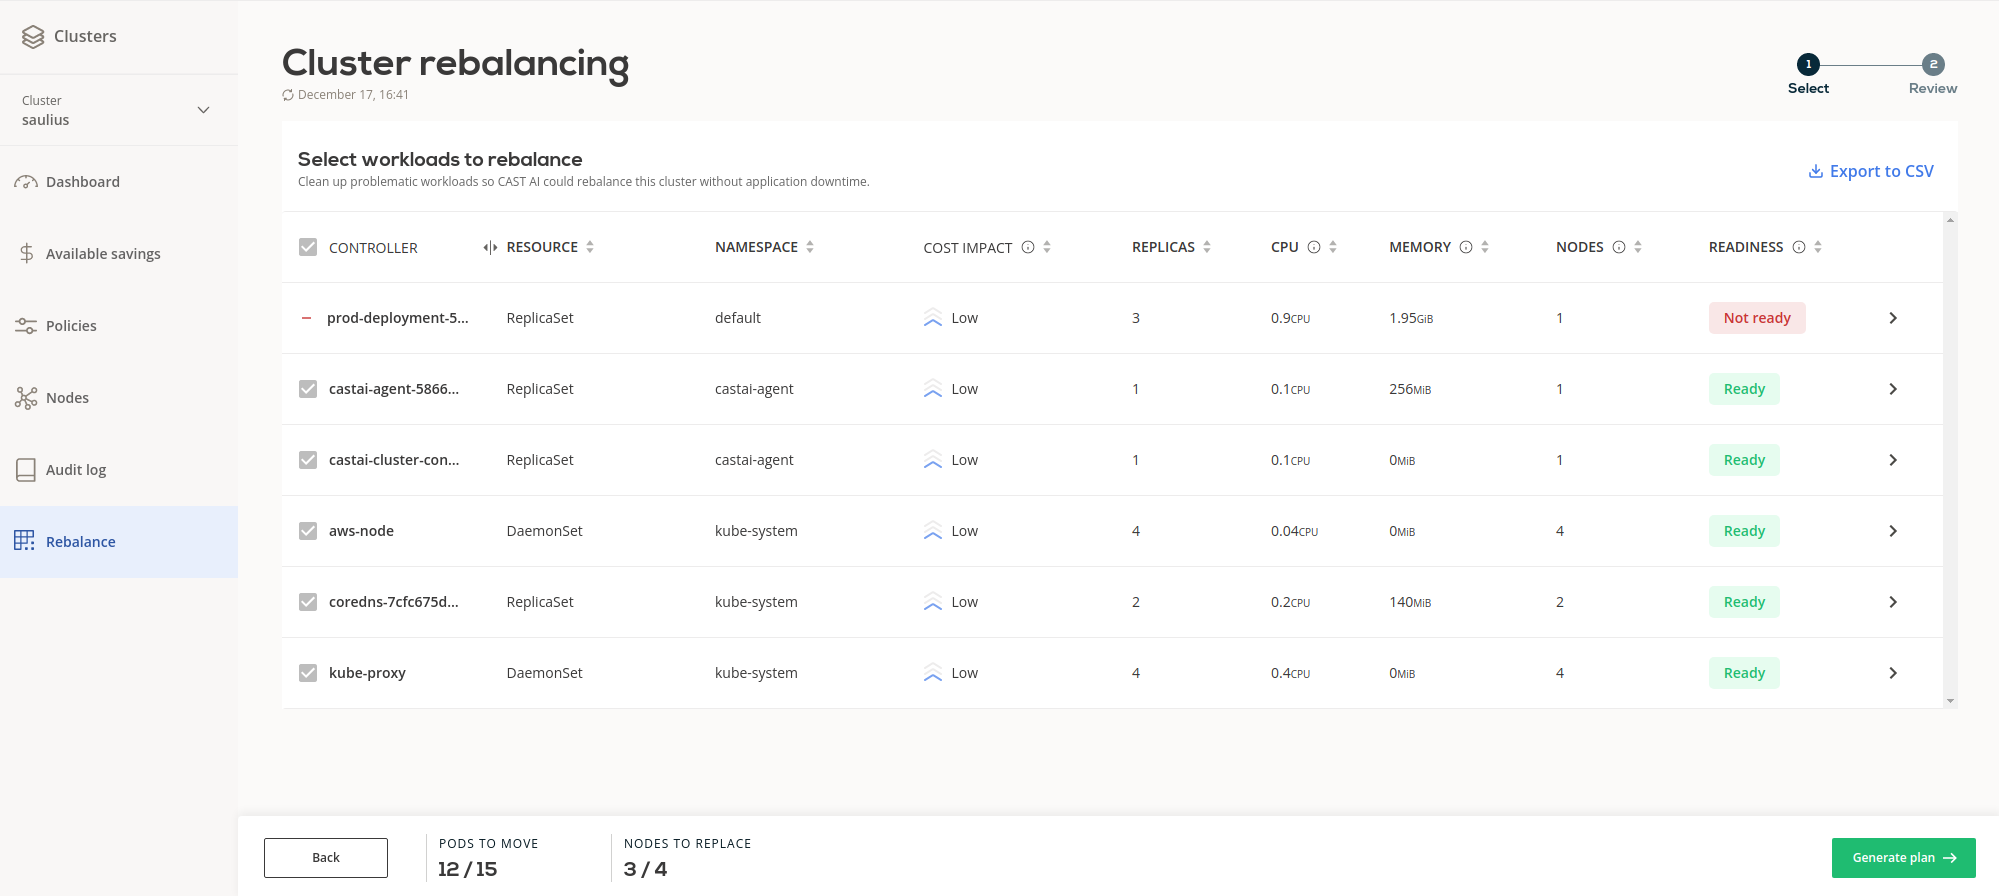Go to Available savings page

point(119,254)
